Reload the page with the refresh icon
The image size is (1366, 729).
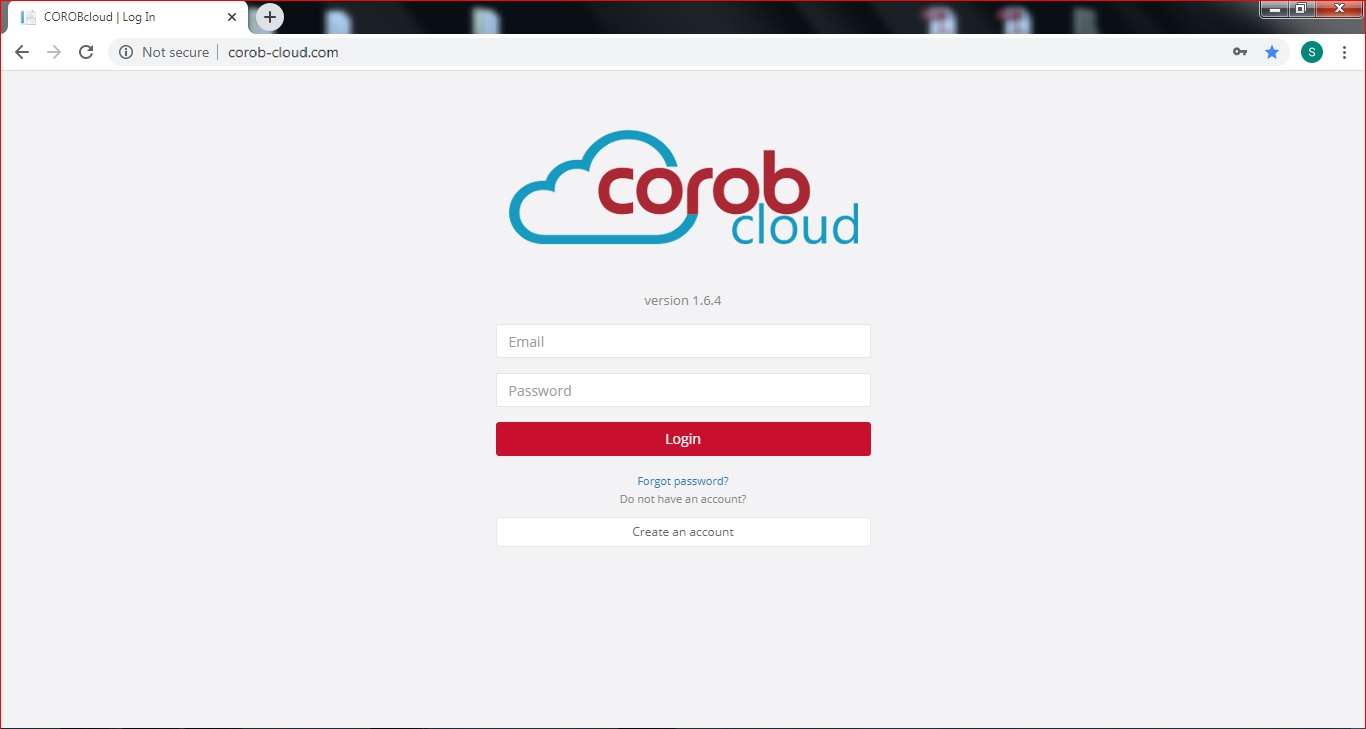click(86, 52)
